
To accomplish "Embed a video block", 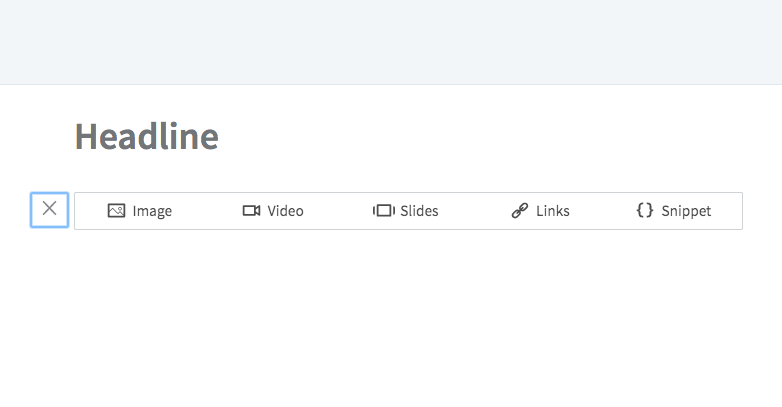I will 273,211.
